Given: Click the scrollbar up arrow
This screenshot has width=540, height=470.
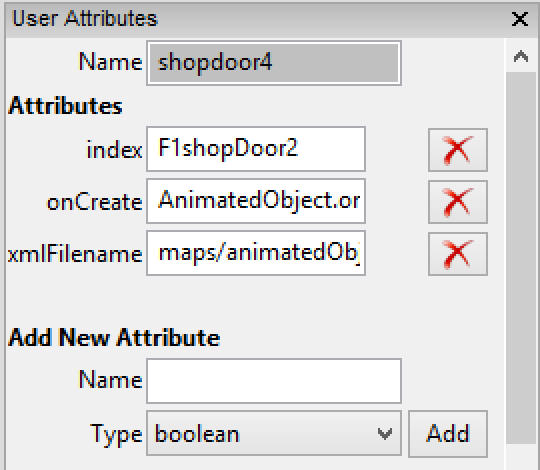Looking at the screenshot, I should click(x=521, y=56).
